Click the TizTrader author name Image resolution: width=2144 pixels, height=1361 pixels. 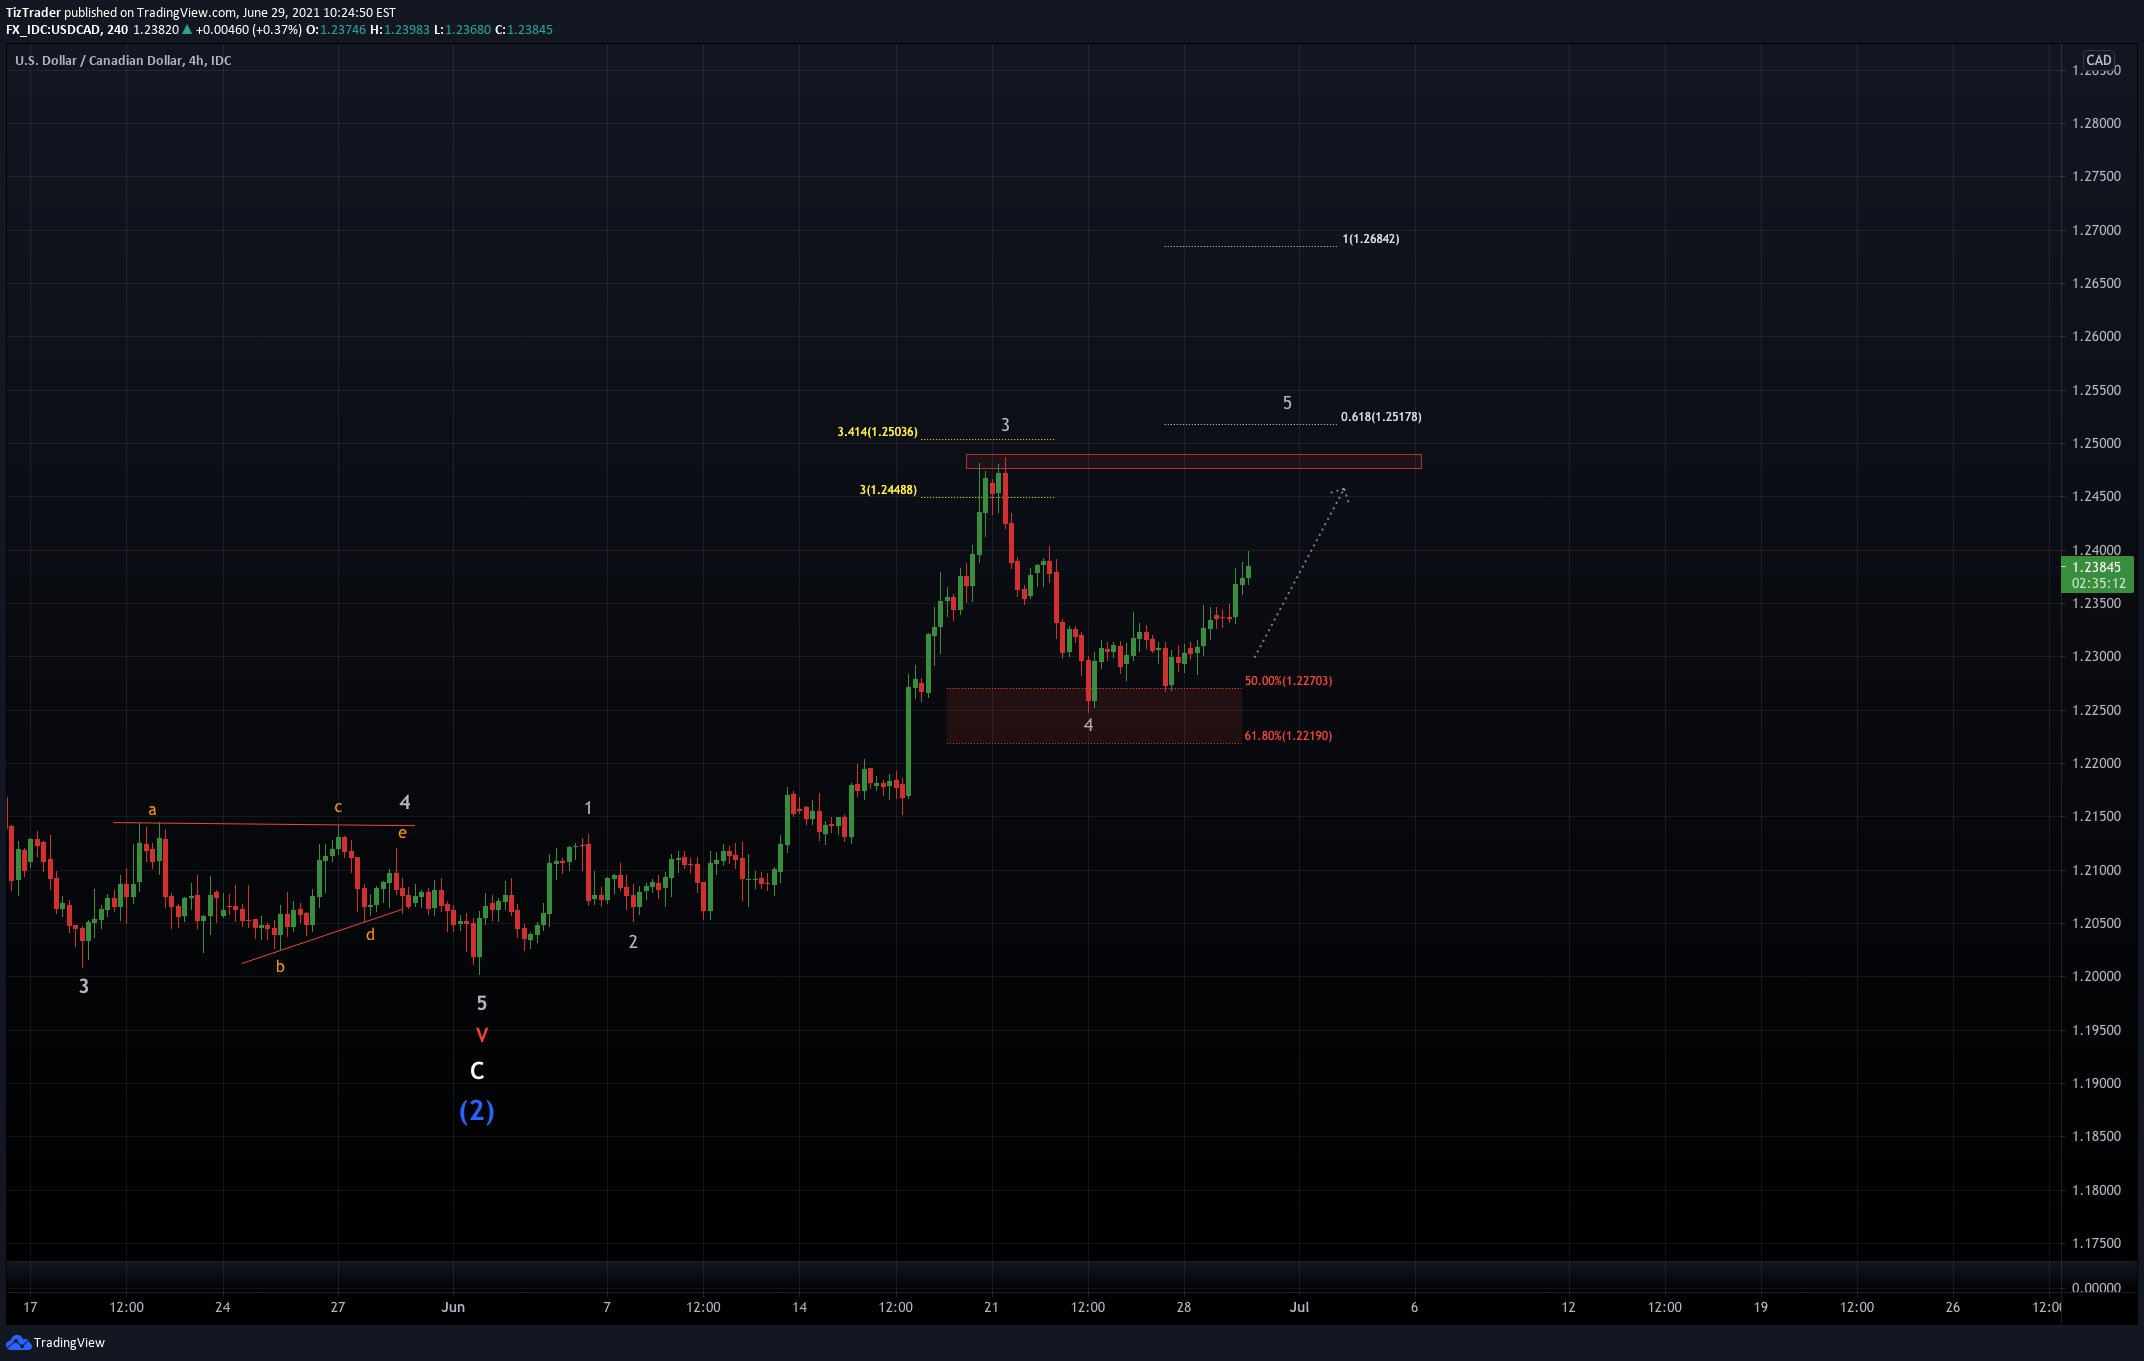pyautogui.click(x=33, y=13)
